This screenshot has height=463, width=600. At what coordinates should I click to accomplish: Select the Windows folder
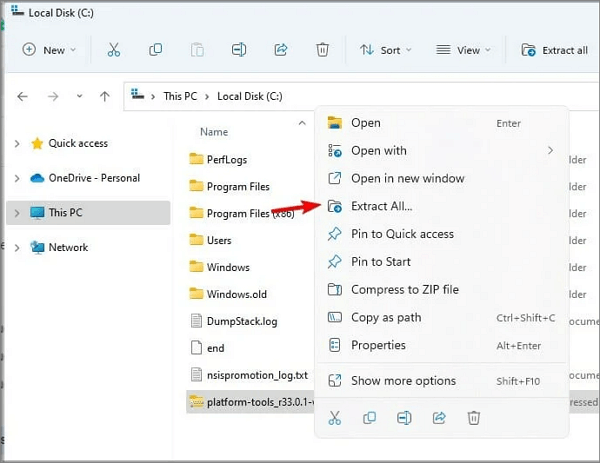pos(228,267)
